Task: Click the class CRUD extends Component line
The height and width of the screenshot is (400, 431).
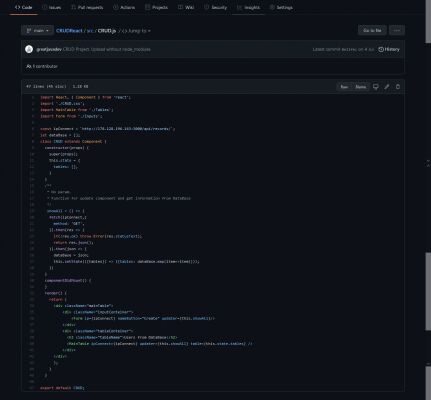Action: [73, 141]
